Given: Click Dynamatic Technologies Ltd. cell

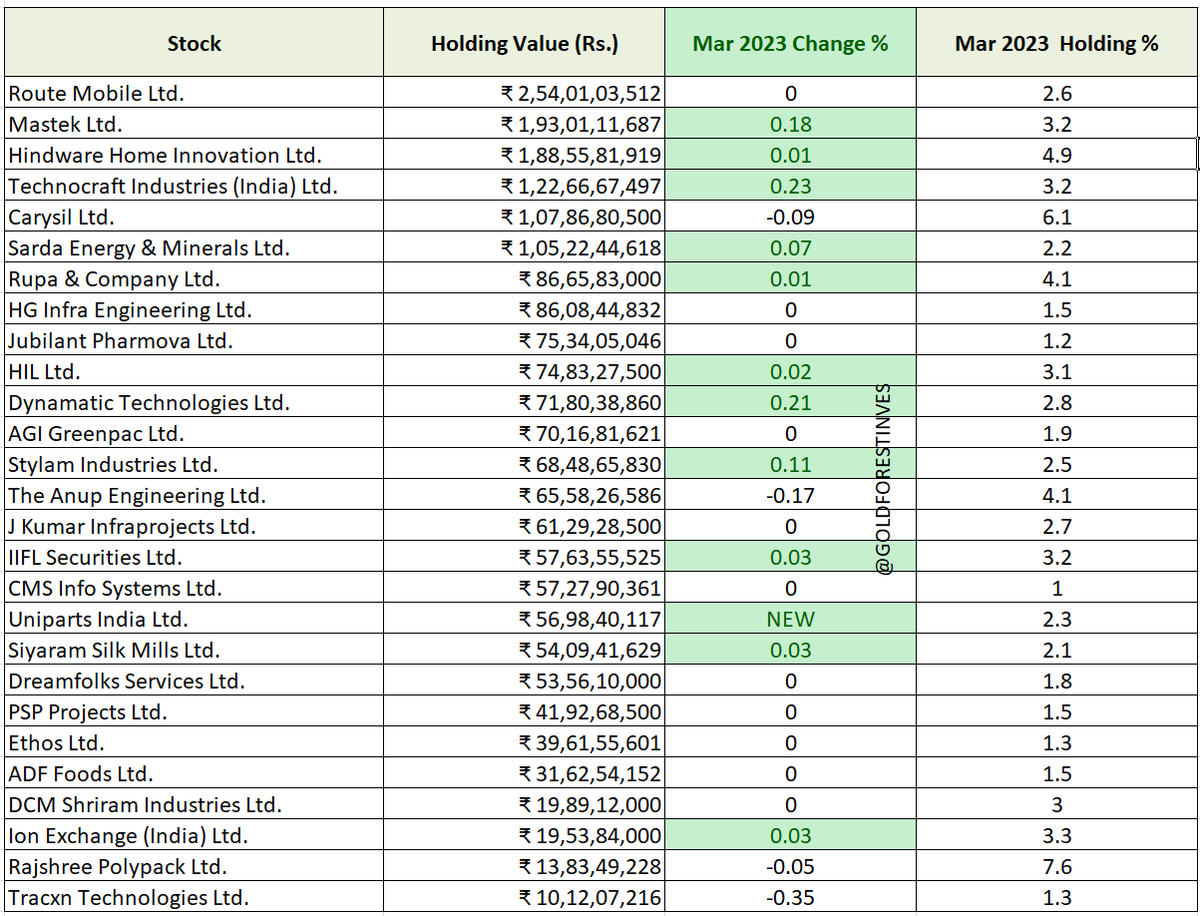Looking at the screenshot, I should tap(194, 403).
